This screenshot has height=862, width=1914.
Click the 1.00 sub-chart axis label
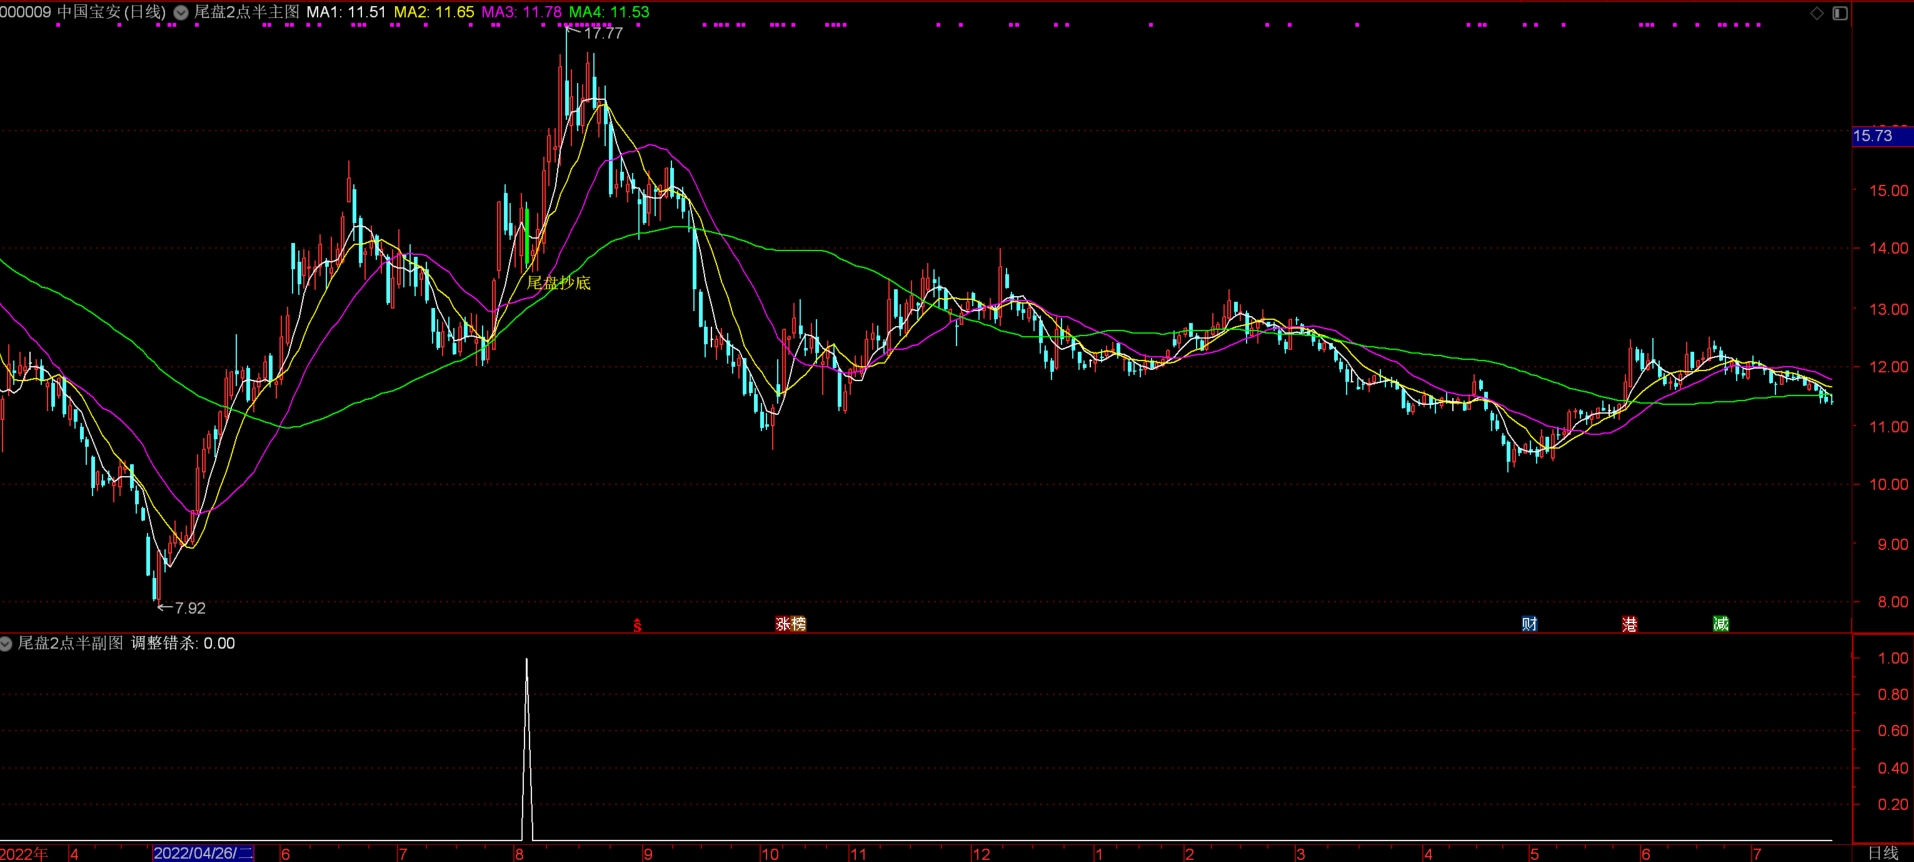tap(1892, 658)
